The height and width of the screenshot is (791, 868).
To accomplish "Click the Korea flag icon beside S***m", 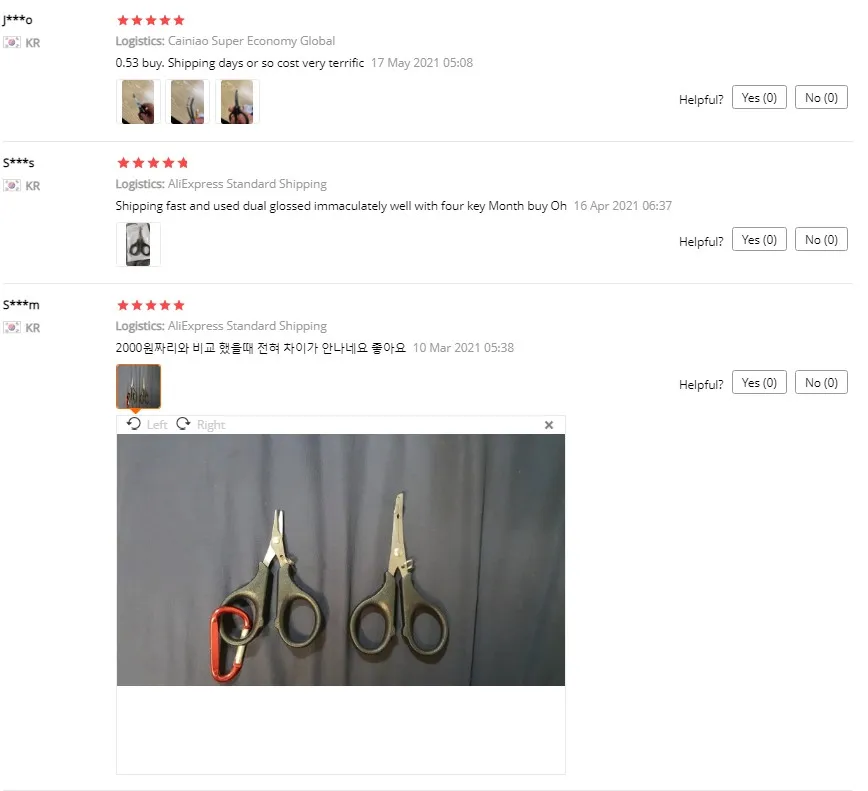I will [12, 328].
